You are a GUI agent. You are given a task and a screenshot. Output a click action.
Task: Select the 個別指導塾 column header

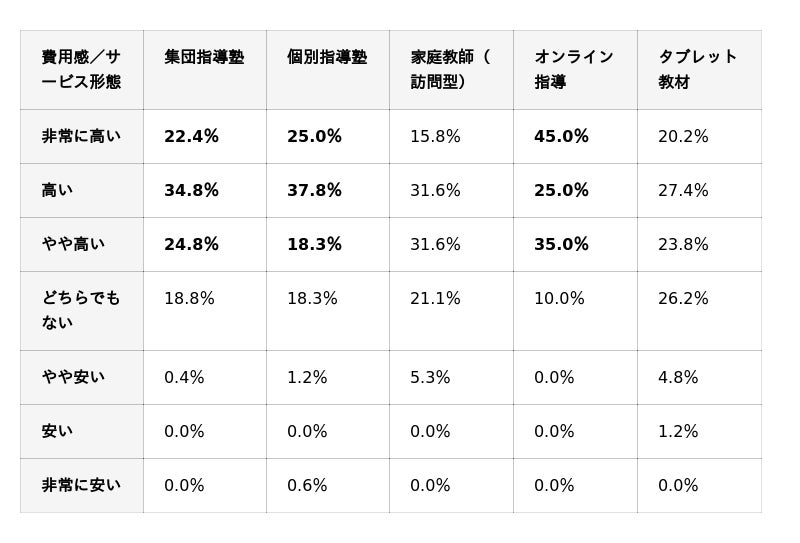pyautogui.click(x=327, y=58)
